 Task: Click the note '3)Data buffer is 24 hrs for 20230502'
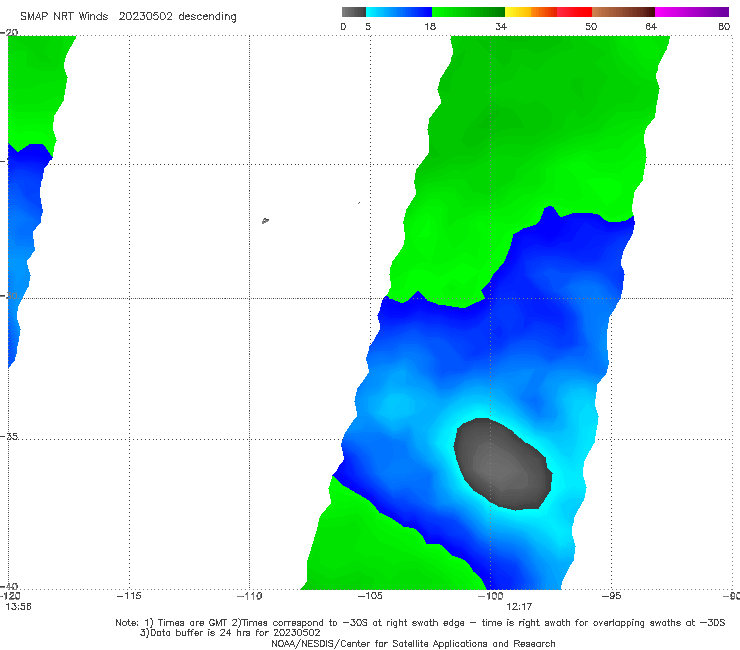coord(230,633)
